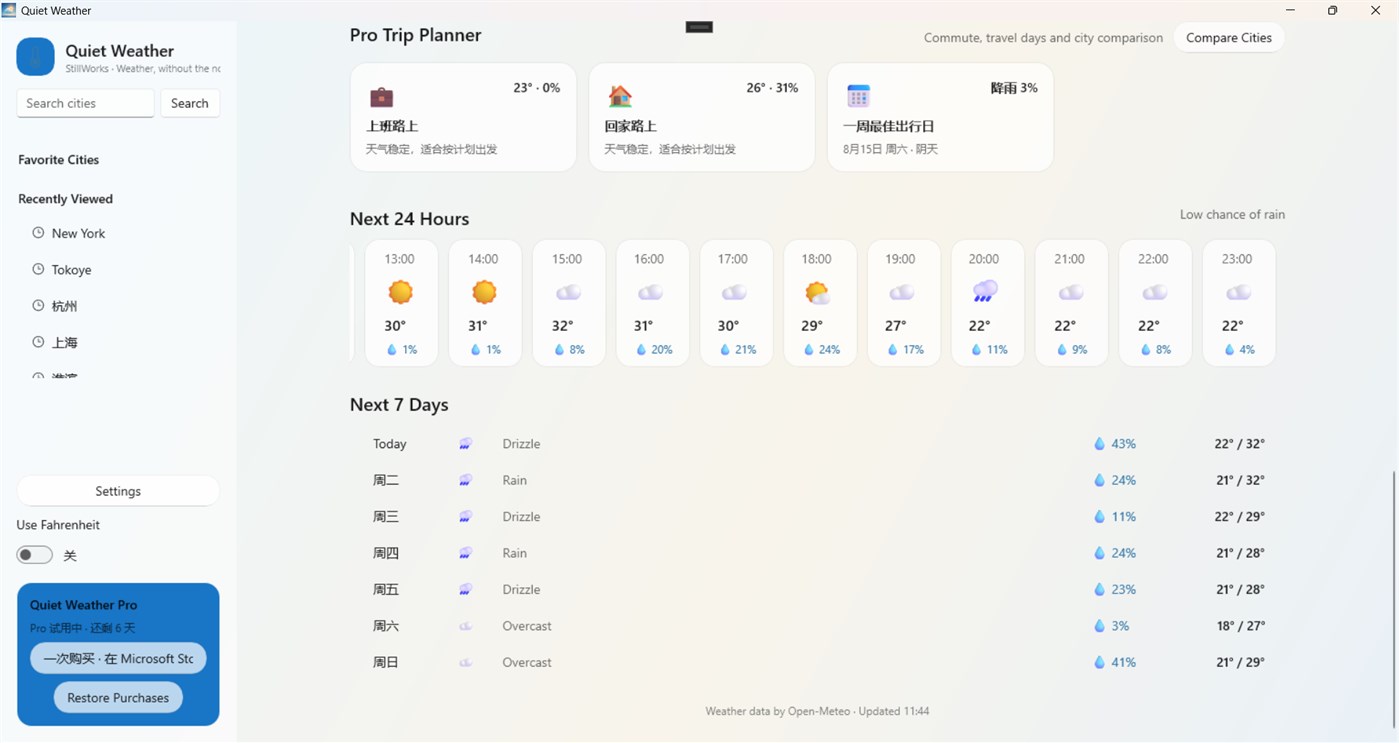1399x743 pixels.
Task: Click the rain icon in 周四 row
Action: click(465, 553)
